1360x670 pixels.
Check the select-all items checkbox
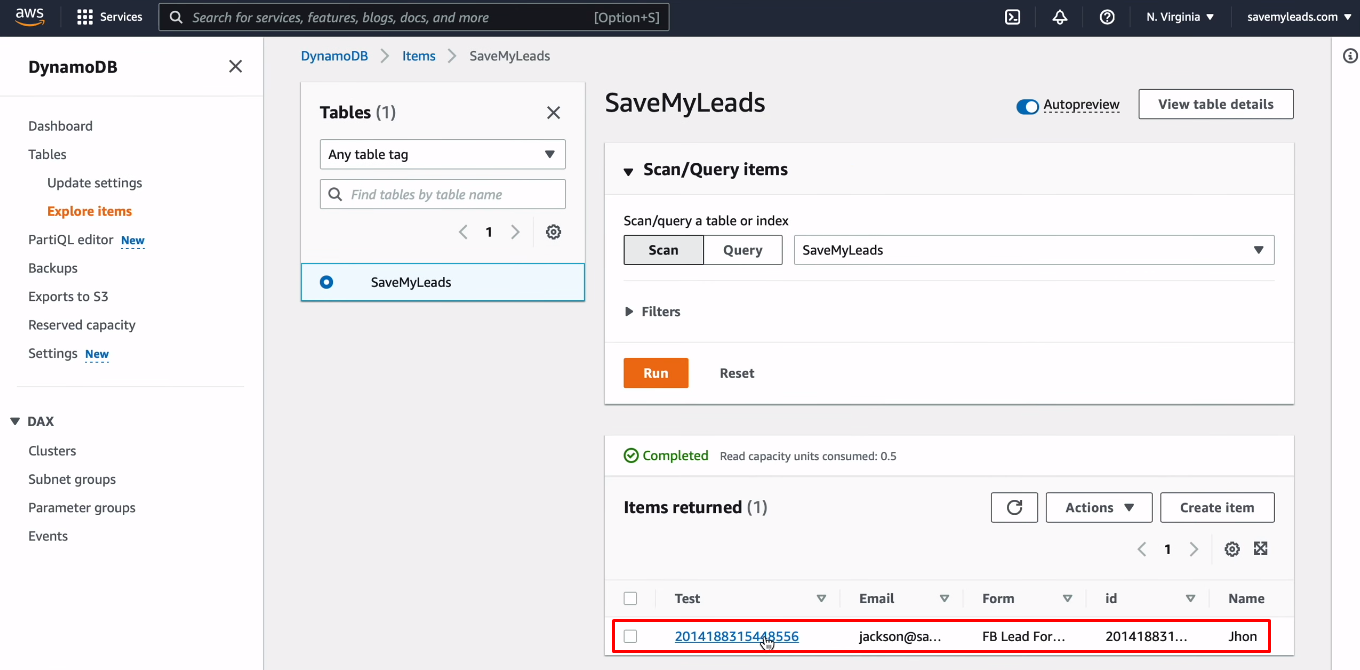tap(630, 599)
